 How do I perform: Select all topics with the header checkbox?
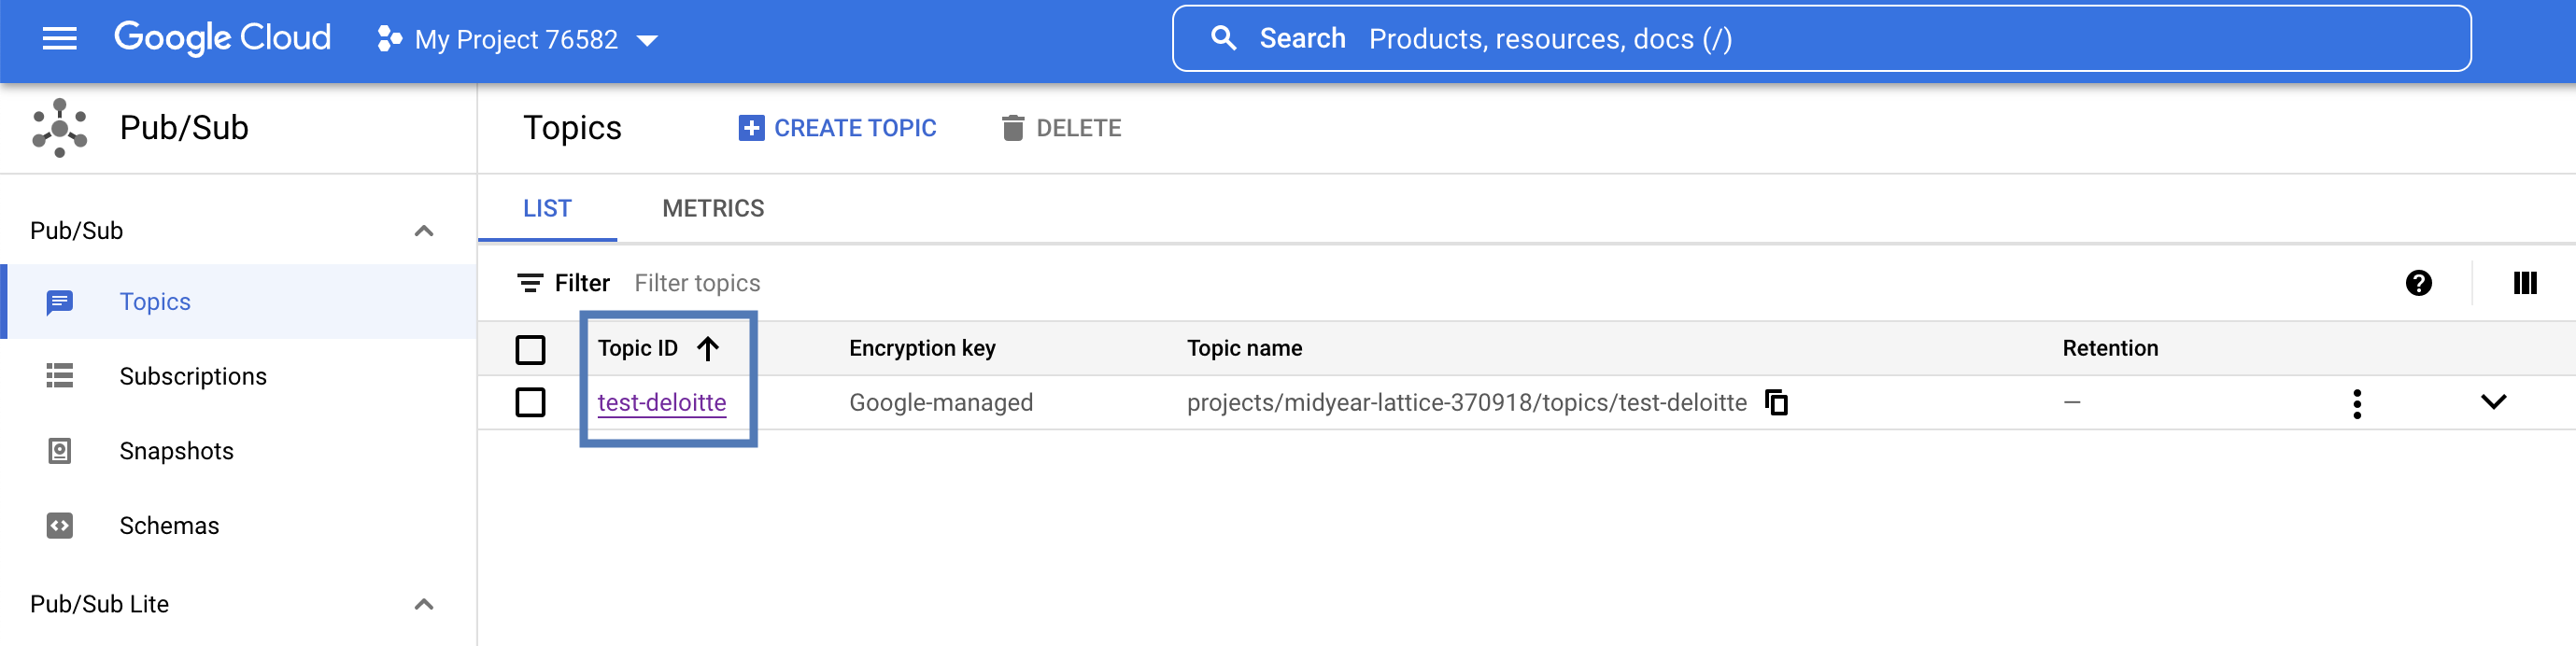click(x=530, y=349)
